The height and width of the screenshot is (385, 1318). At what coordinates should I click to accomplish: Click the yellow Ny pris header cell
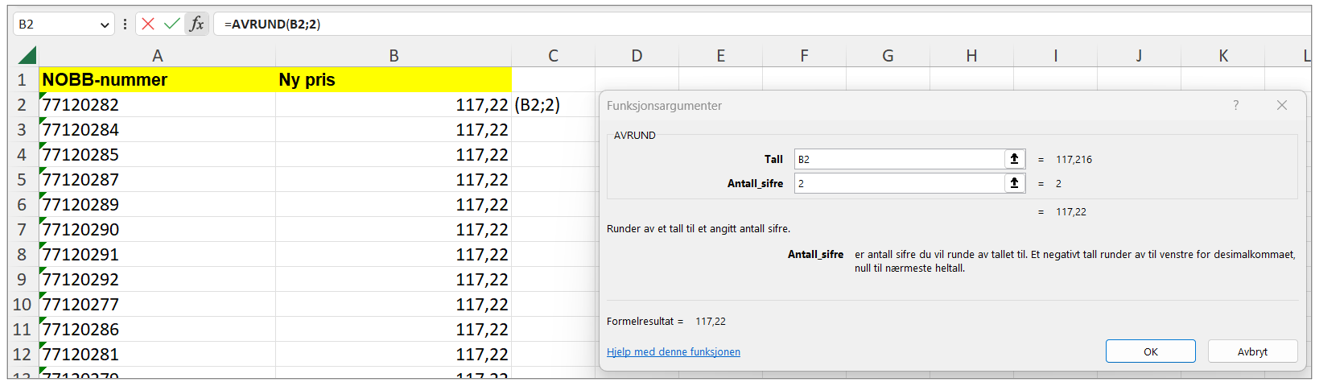393,80
